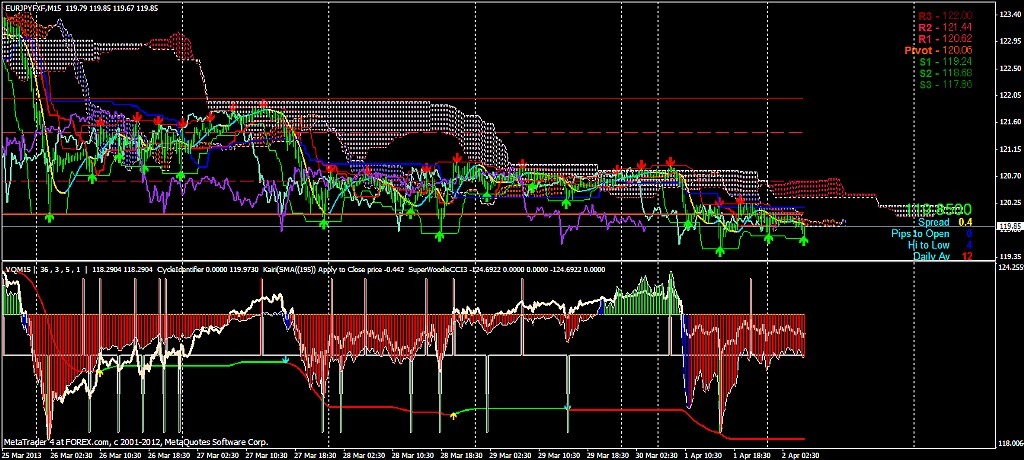1024x460 pixels.
Task: Click the 29 Mar 10:30 time label
Action: (562, 455)
